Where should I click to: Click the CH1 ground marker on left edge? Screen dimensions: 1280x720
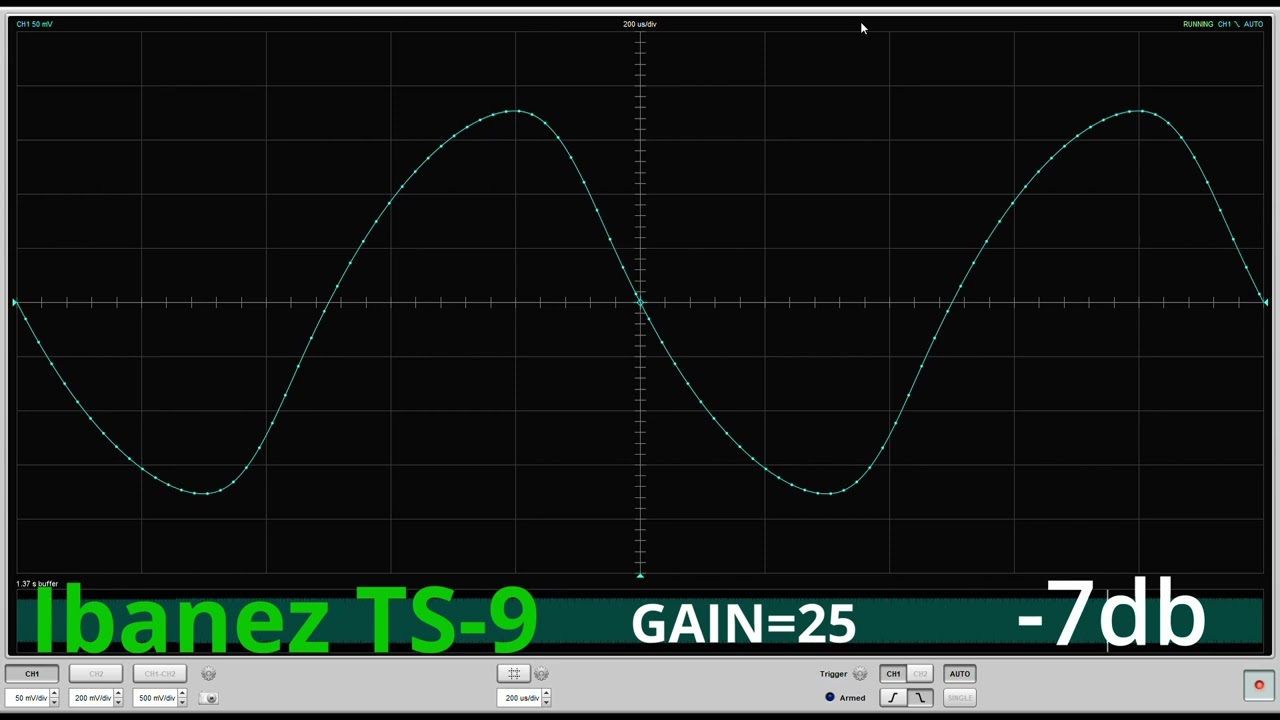[x=14, y=302]
